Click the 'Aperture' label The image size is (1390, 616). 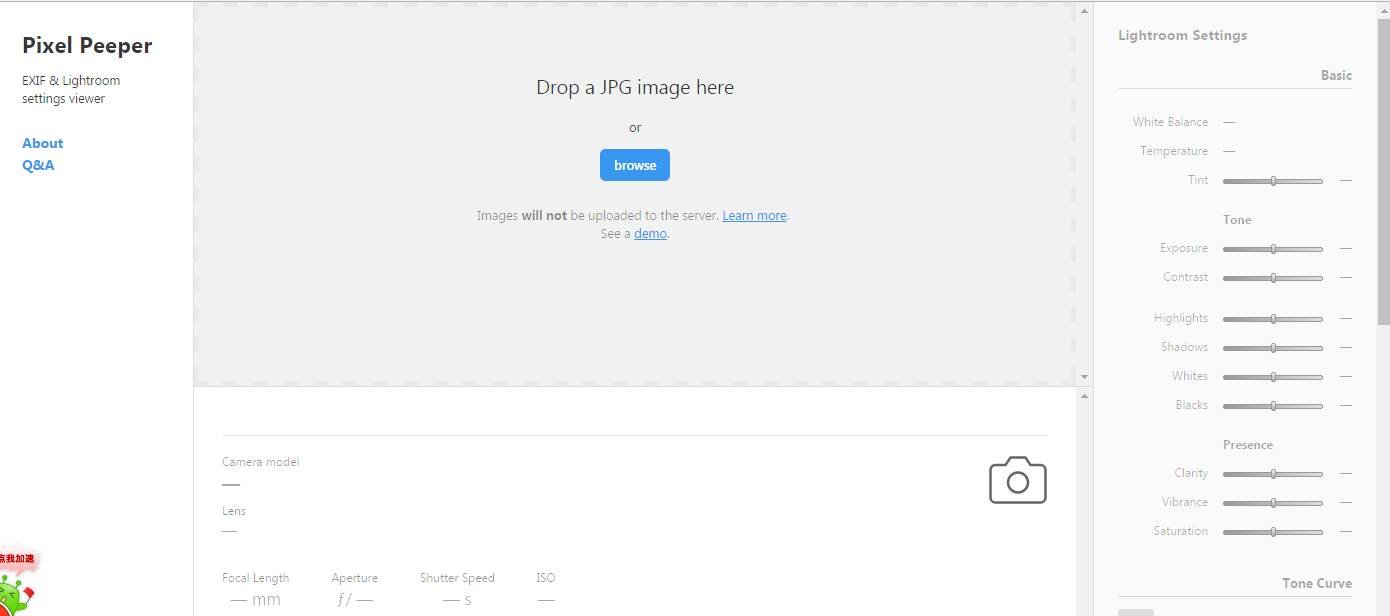coord(355,578)
